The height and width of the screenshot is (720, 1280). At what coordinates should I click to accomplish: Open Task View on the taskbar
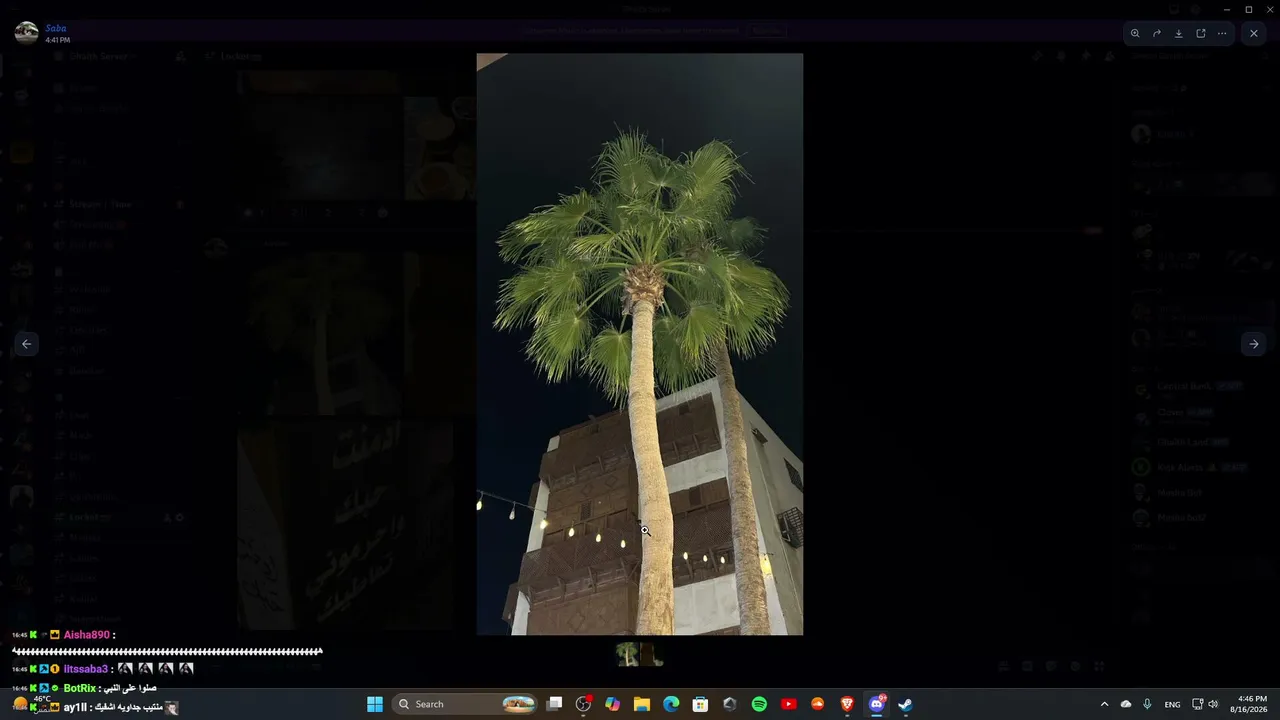tap(555, 704)
